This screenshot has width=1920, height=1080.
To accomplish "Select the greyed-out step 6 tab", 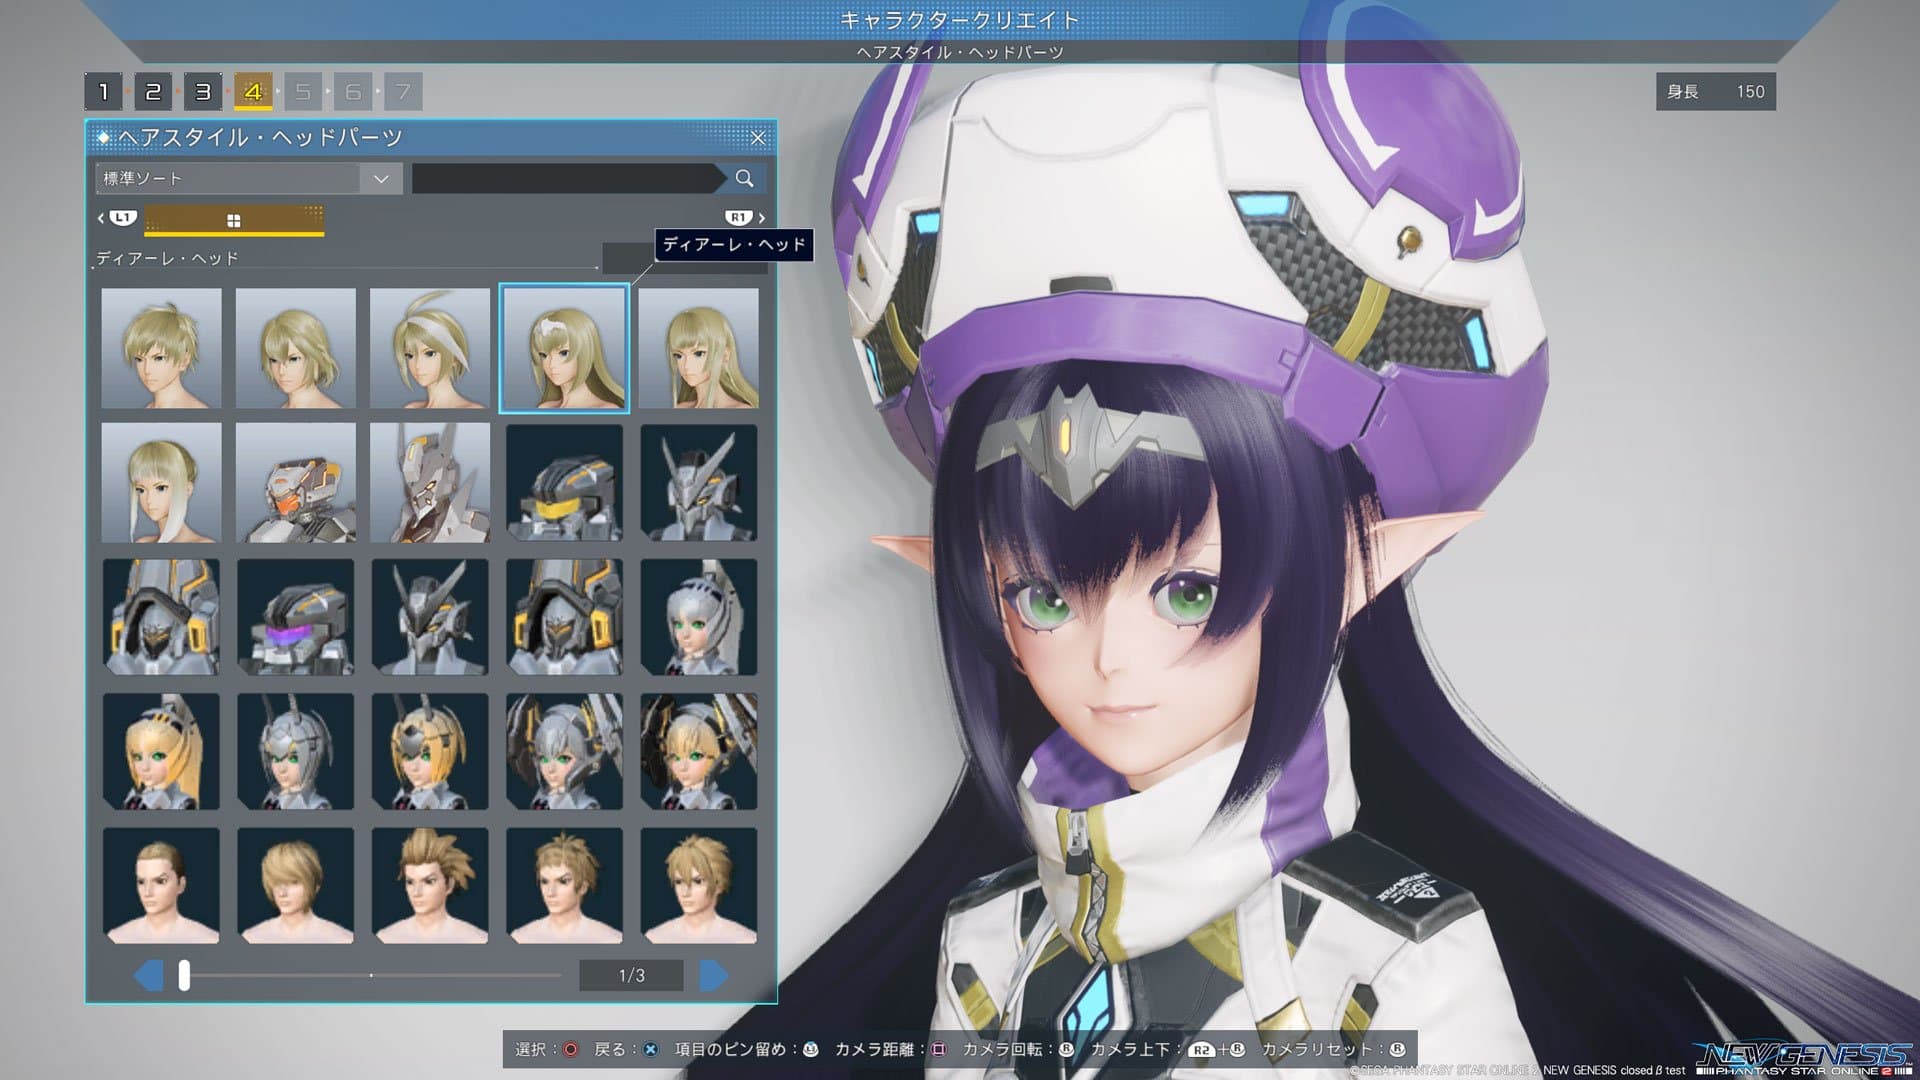I will coord(353,92).
